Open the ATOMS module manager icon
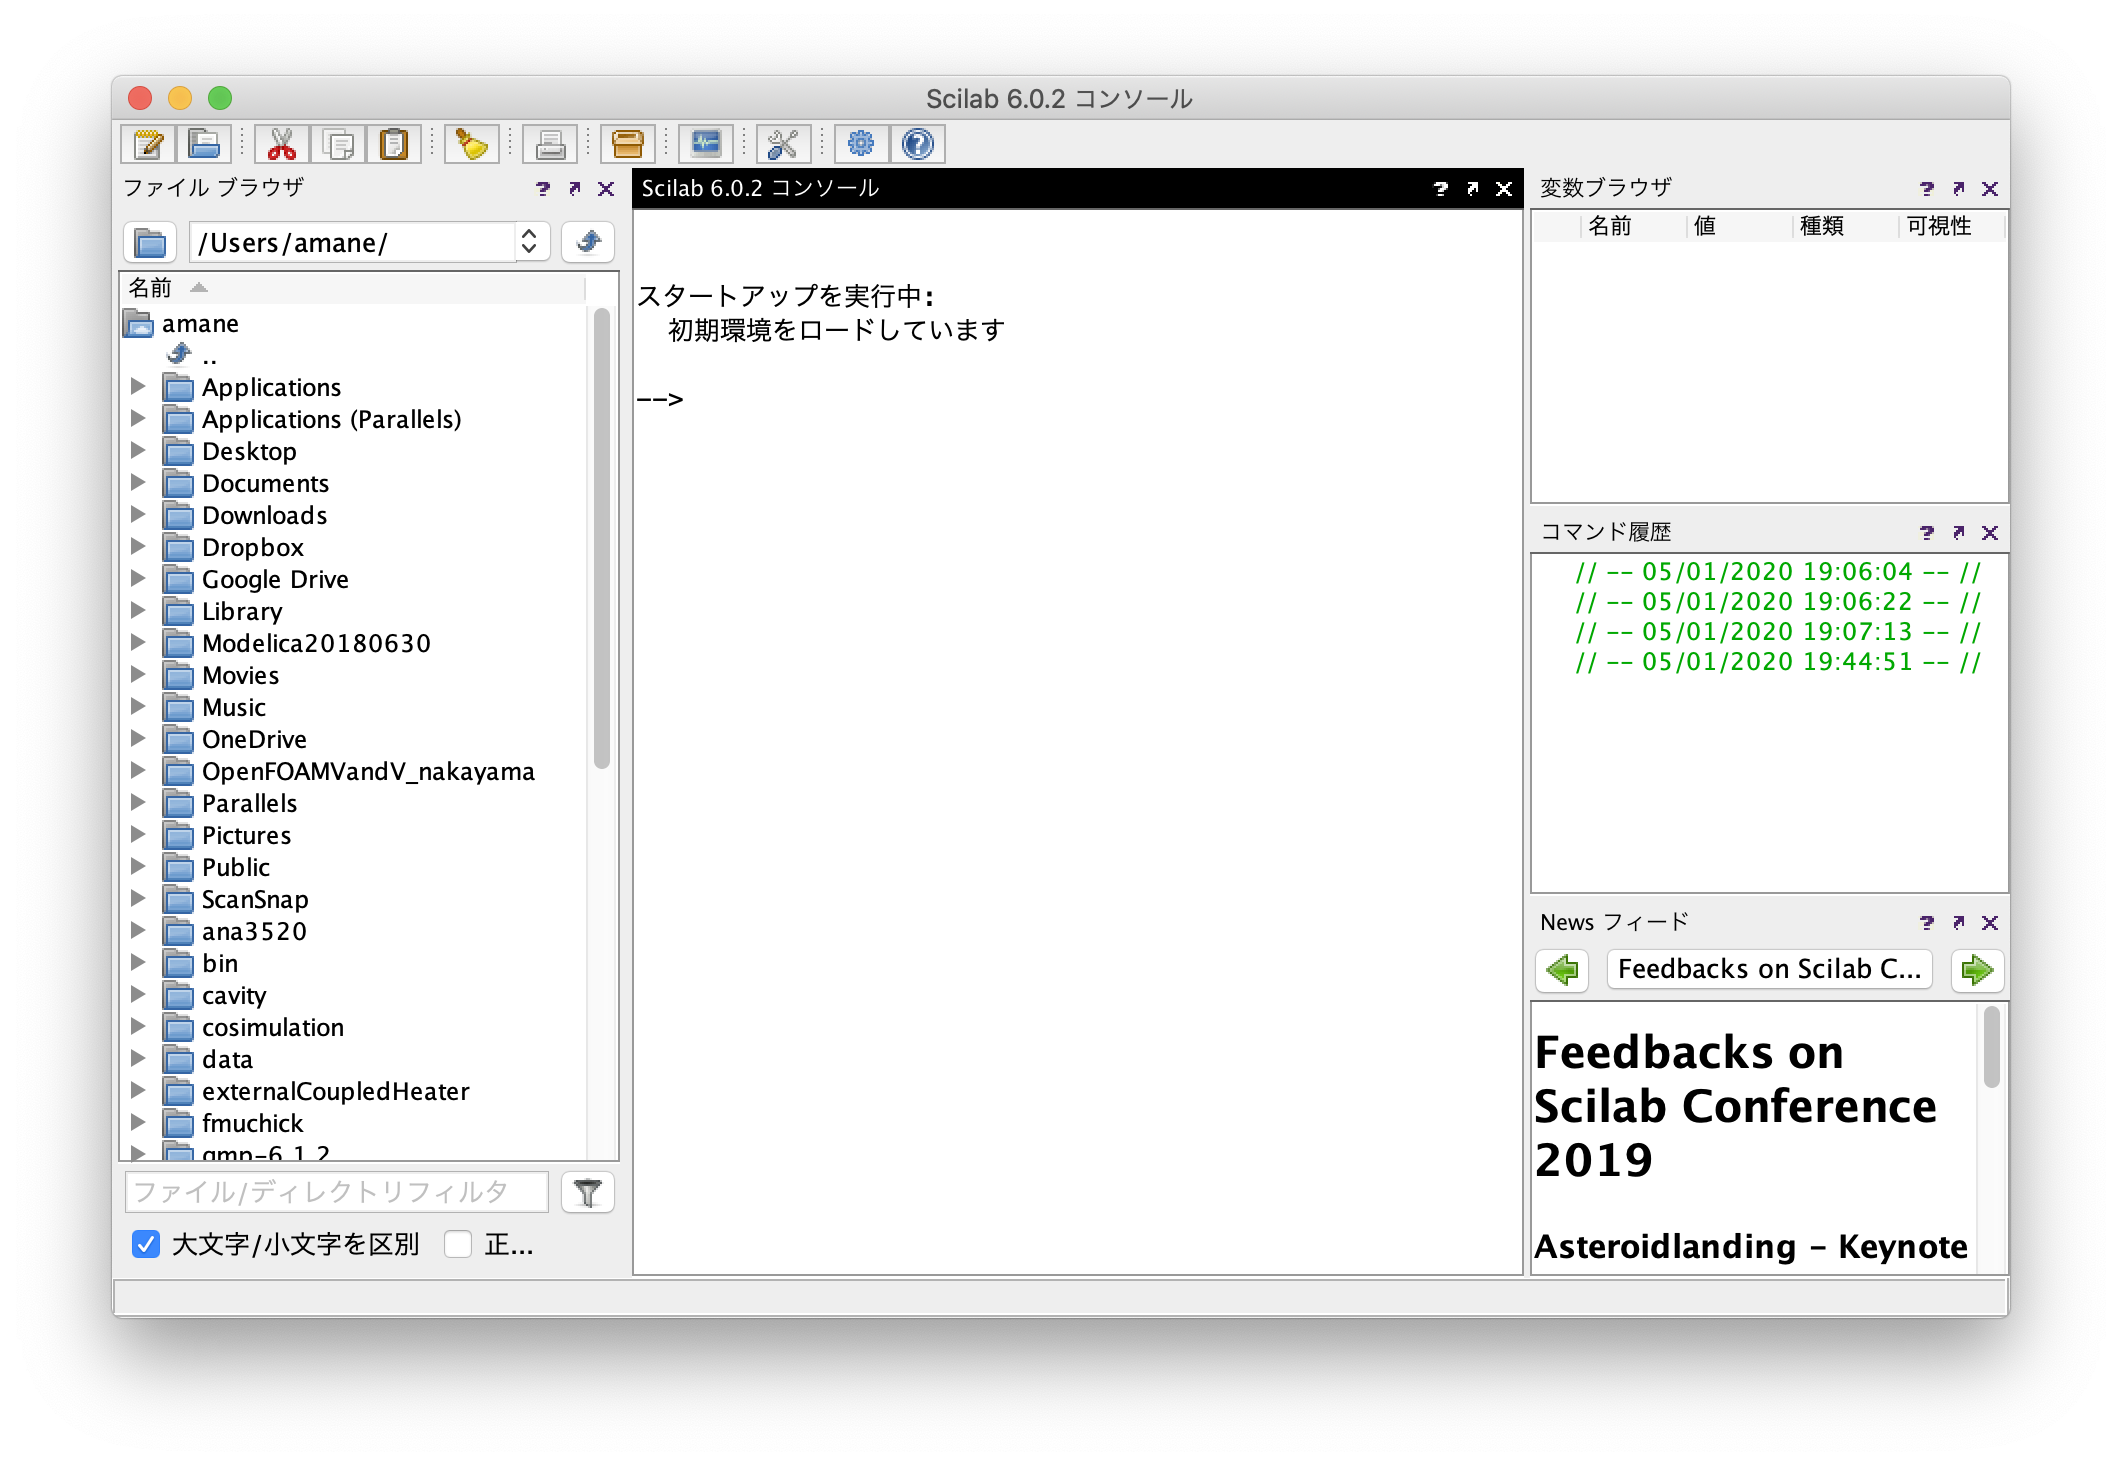The width and height of the screenshot is (2122, 1466). point(627,144)
